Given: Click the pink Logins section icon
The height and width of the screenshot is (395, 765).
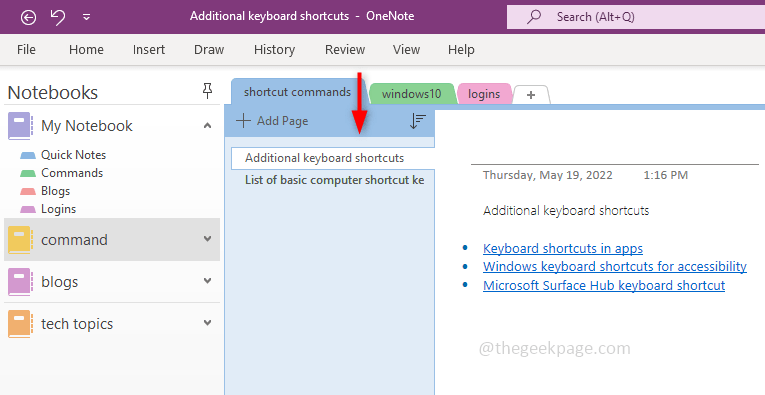Looking at the screenshot, I should click(x=28, y=209).
